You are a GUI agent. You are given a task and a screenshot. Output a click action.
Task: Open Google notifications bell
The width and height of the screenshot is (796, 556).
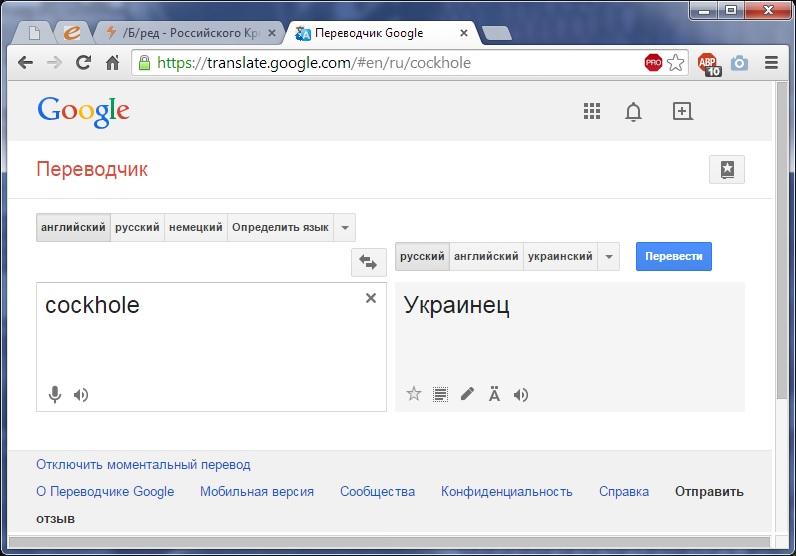pyautogui.click(x=633, y=112)
